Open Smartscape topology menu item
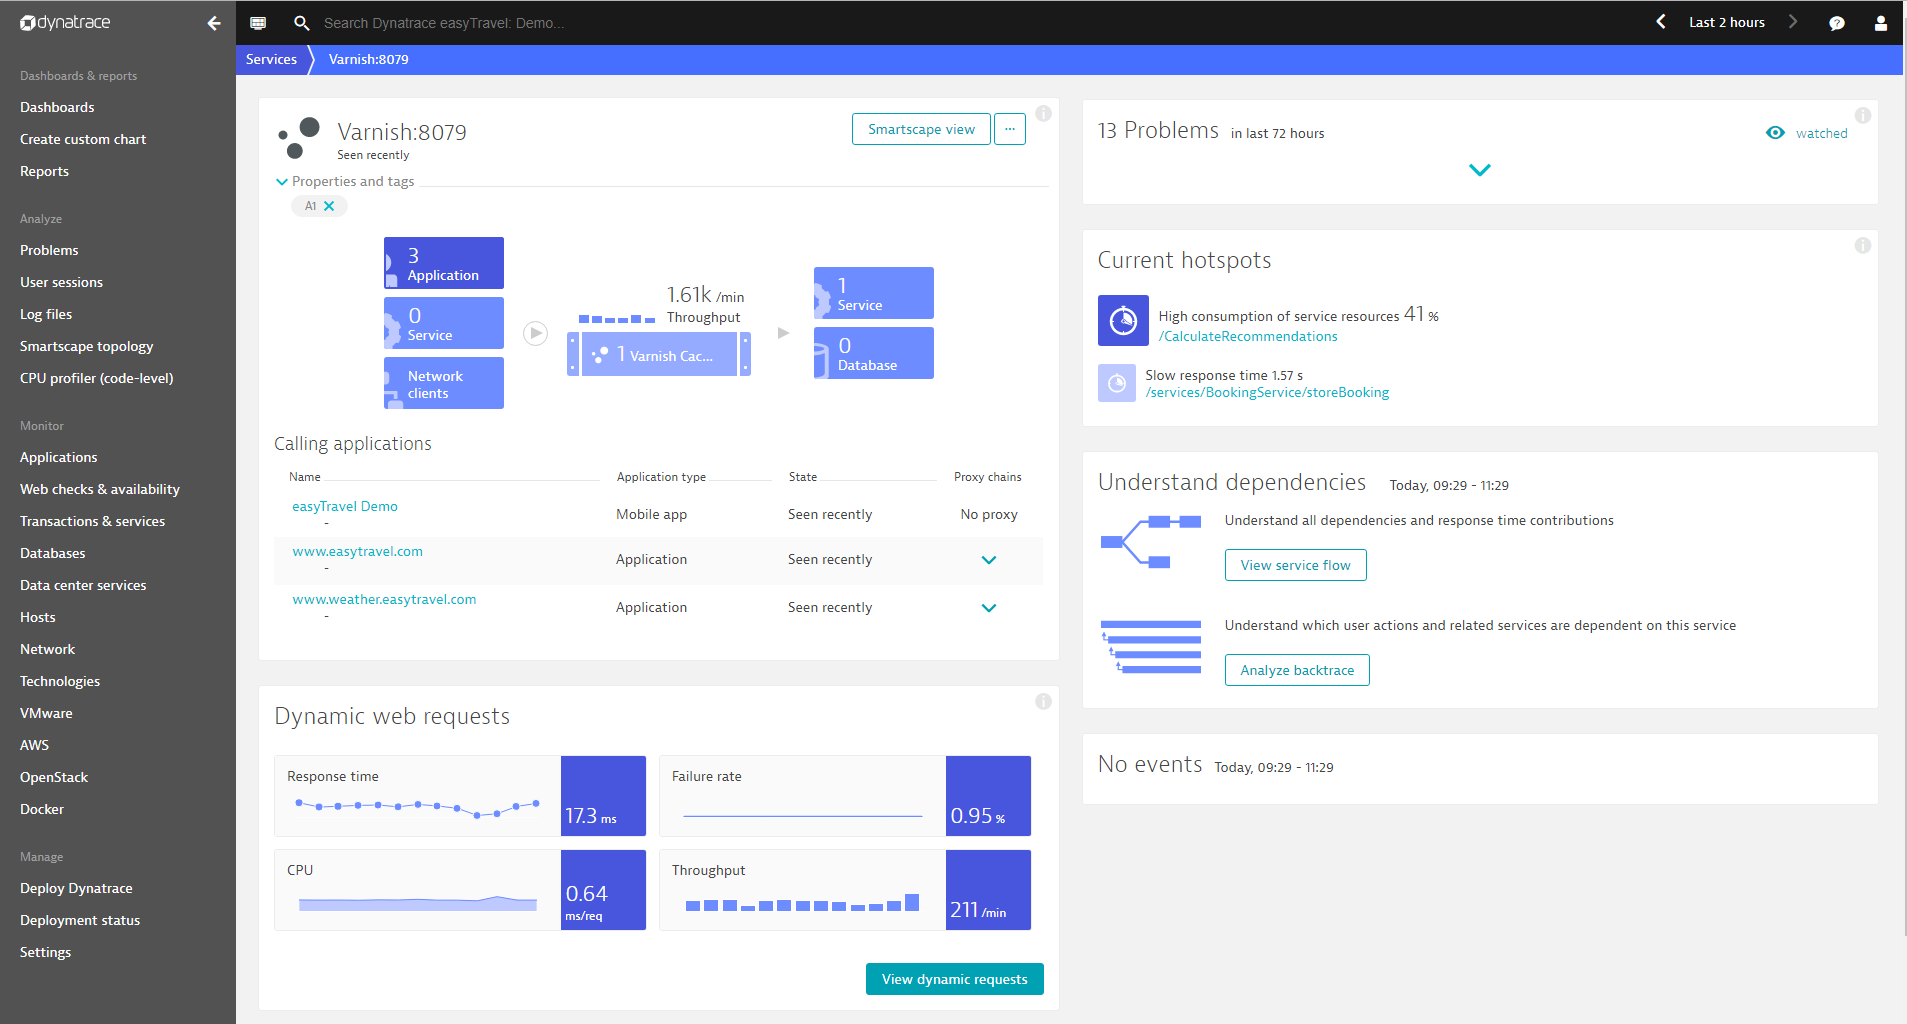The height and width of the screenshot is (1024, 1907). tap(86, 346)
